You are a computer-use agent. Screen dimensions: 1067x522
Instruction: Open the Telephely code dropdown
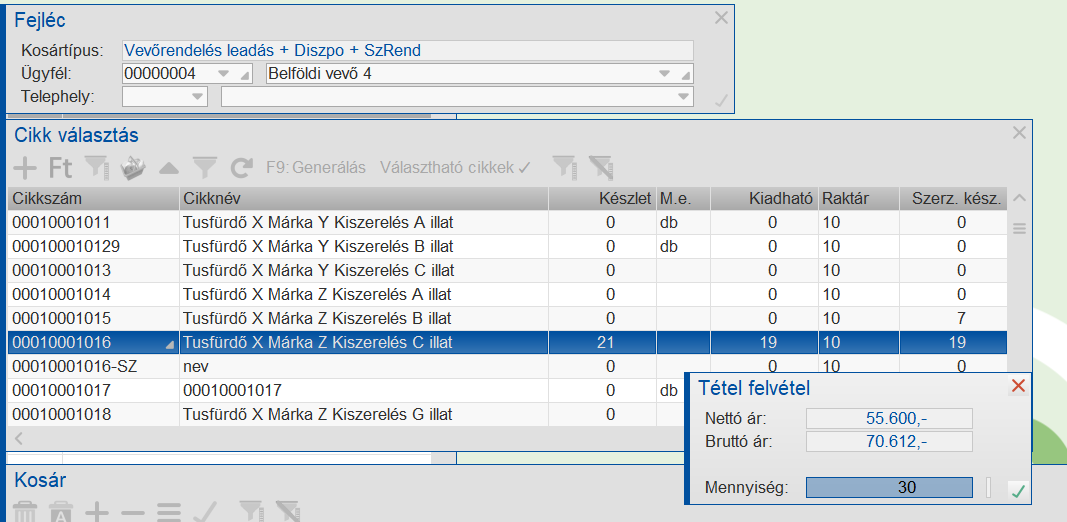(197, 97)
